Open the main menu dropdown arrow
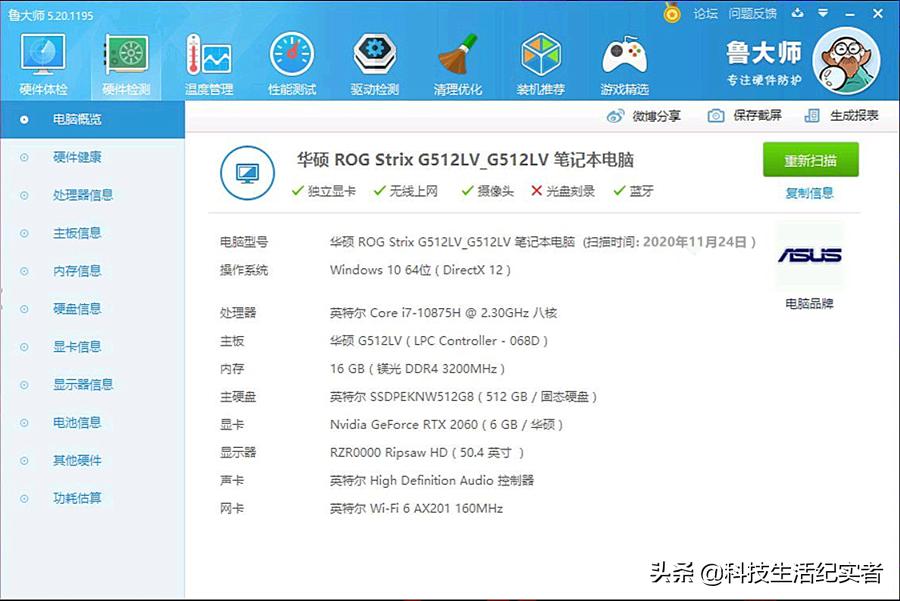 (x=825, y=14)
